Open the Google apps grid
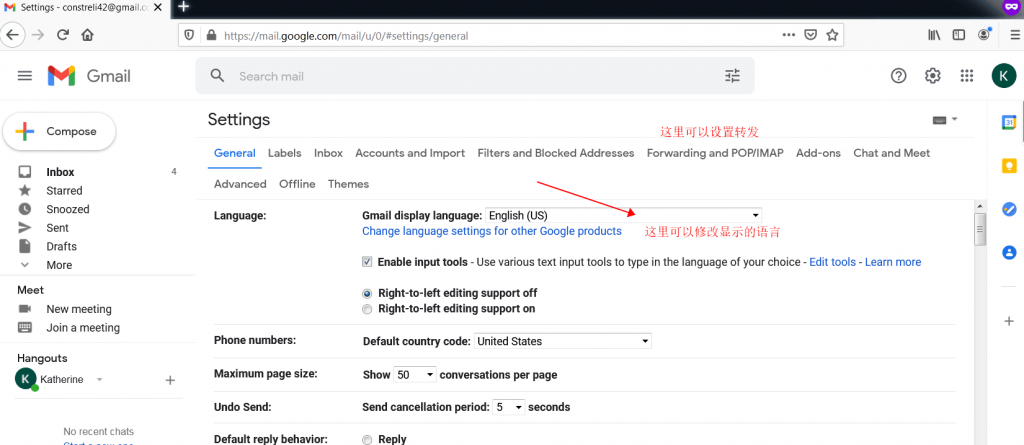 (x=967, y=76)
